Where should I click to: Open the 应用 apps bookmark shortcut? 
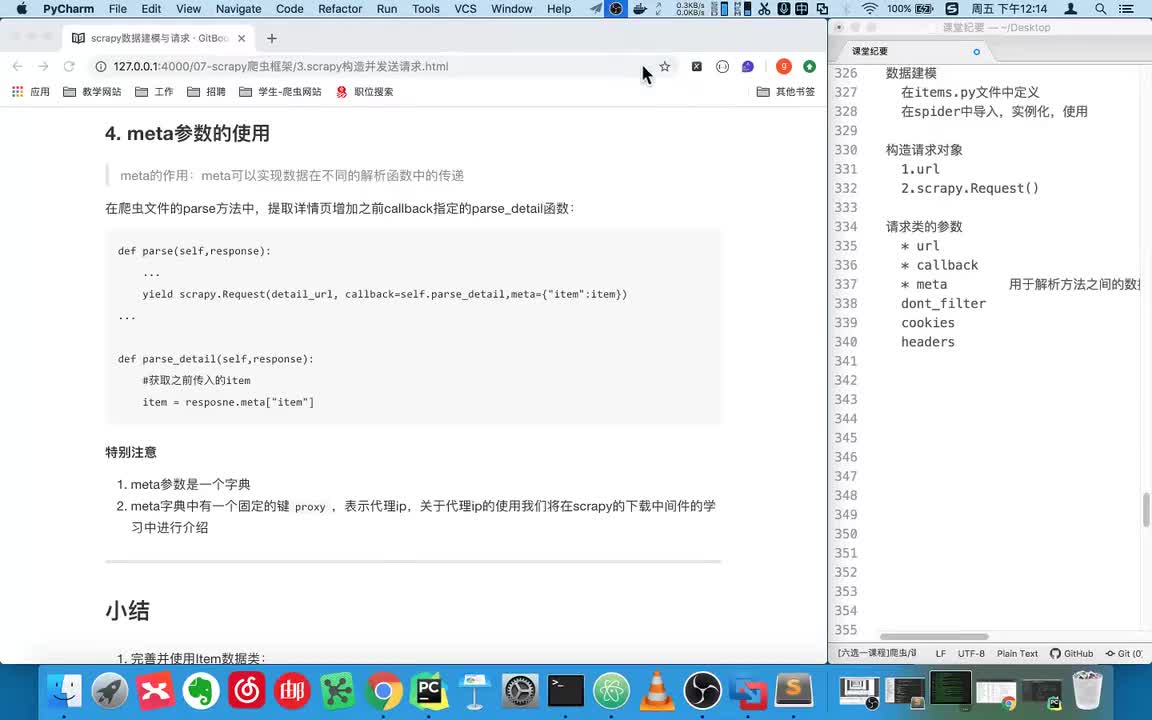click(31, 92)
